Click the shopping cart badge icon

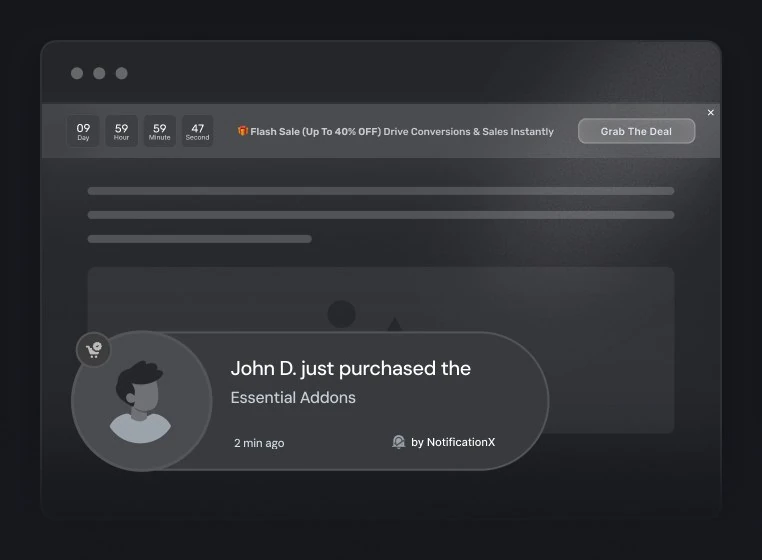click(94, 350)
